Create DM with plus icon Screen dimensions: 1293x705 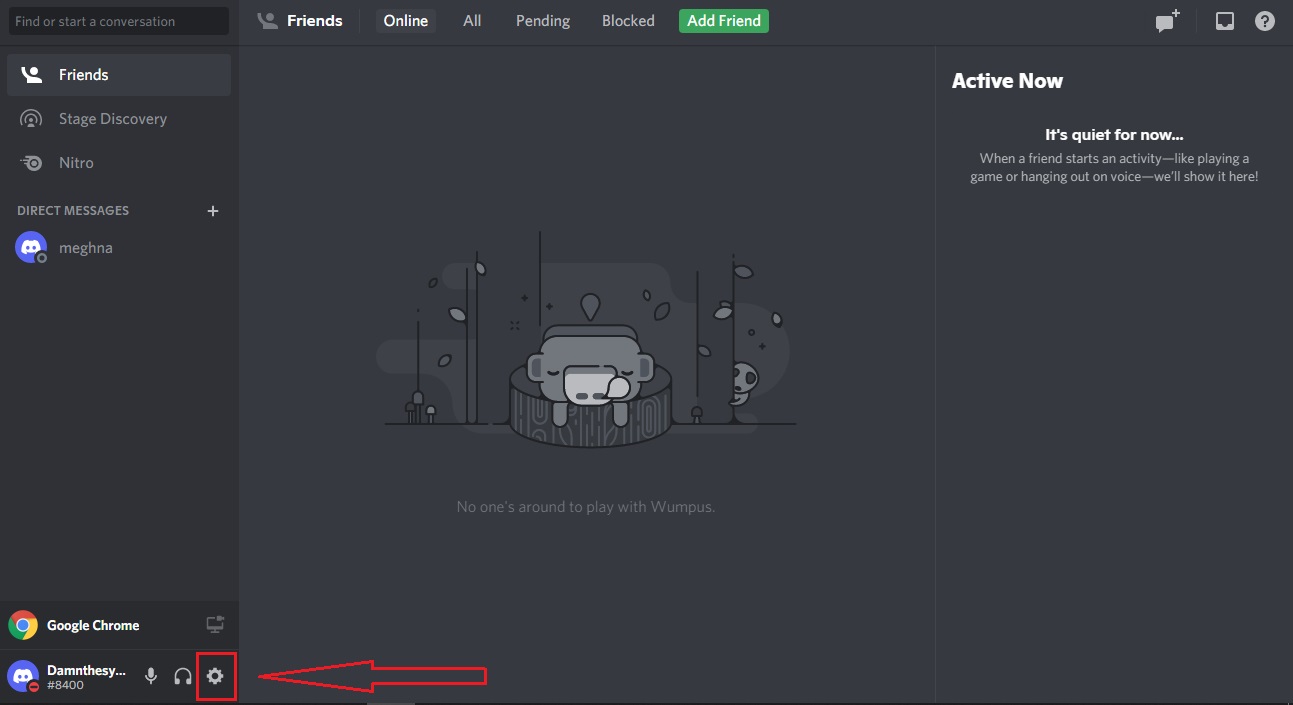[x=212, y=211]
